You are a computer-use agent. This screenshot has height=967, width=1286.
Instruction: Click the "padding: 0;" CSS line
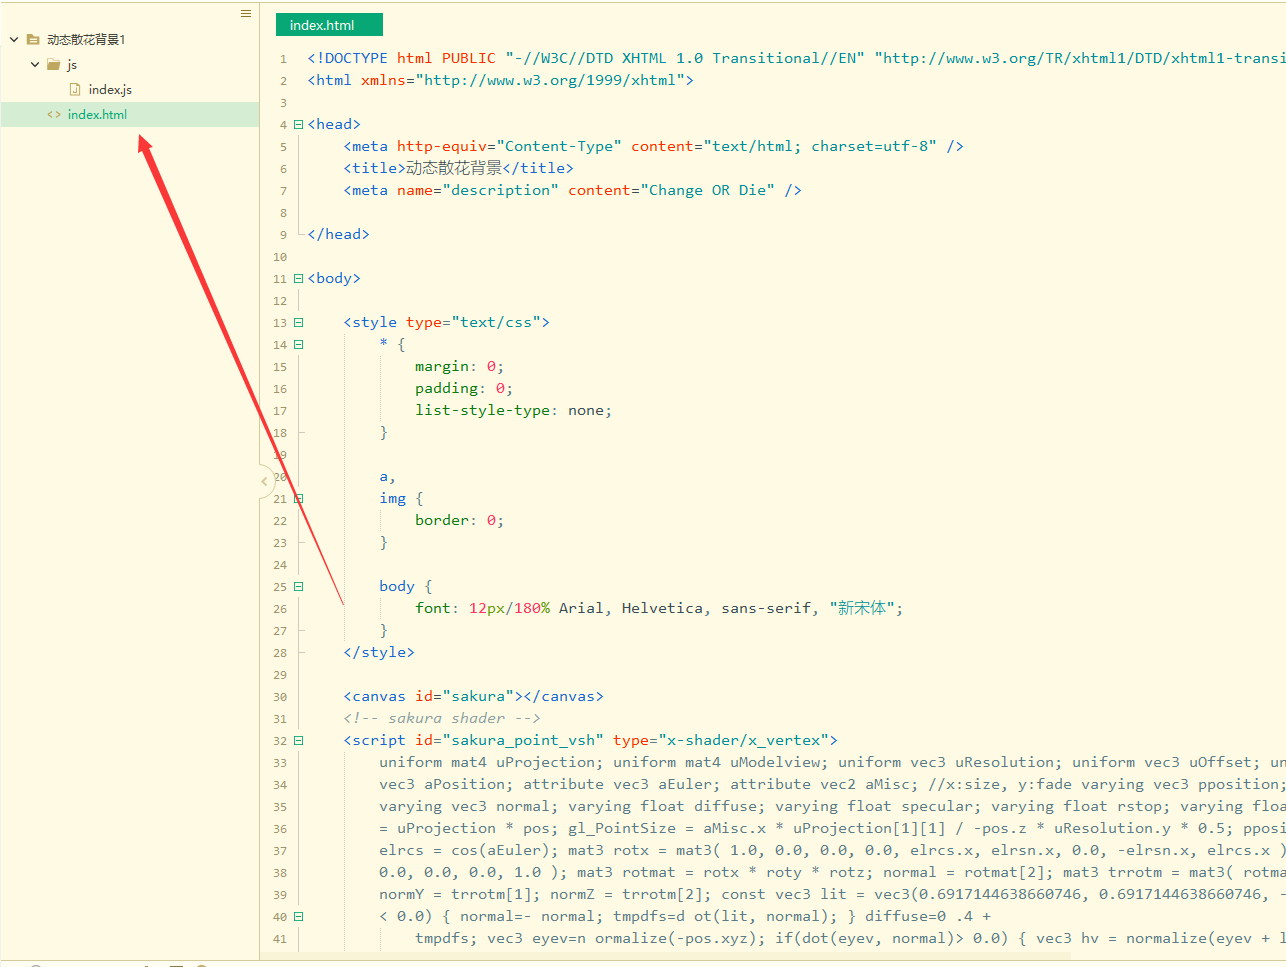pyautogui.click(x=464, y=388)
